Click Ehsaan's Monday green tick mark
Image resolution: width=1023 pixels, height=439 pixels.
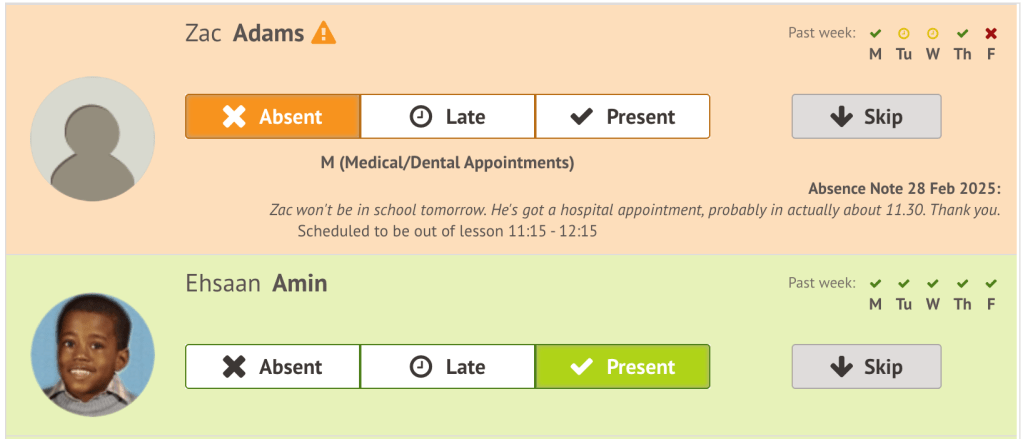(x=875, y=283)
